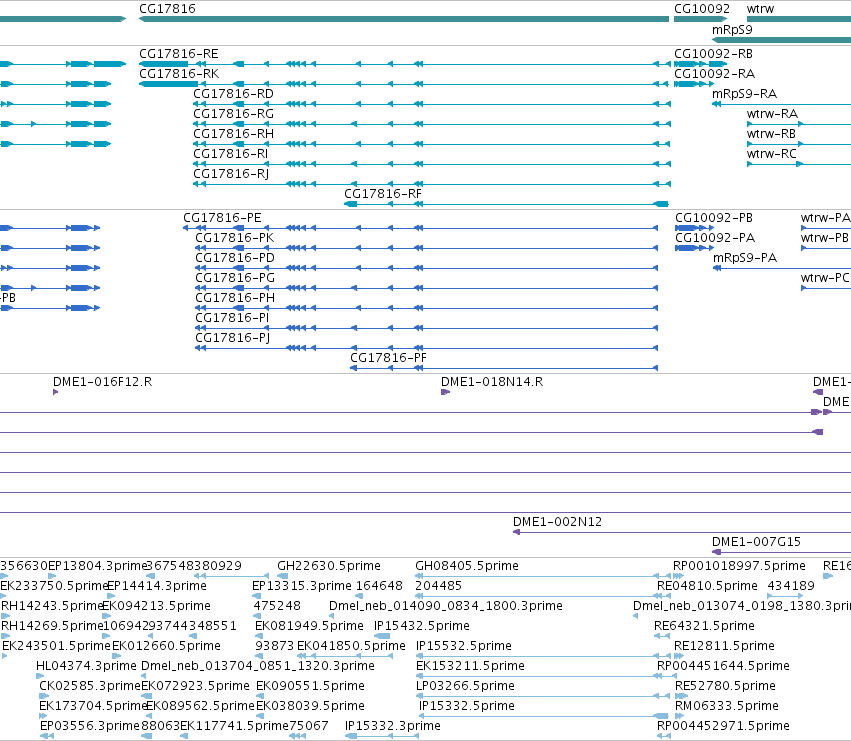Select EST HL04374.3prime
The image size is (851, 741).
point(86,666)
